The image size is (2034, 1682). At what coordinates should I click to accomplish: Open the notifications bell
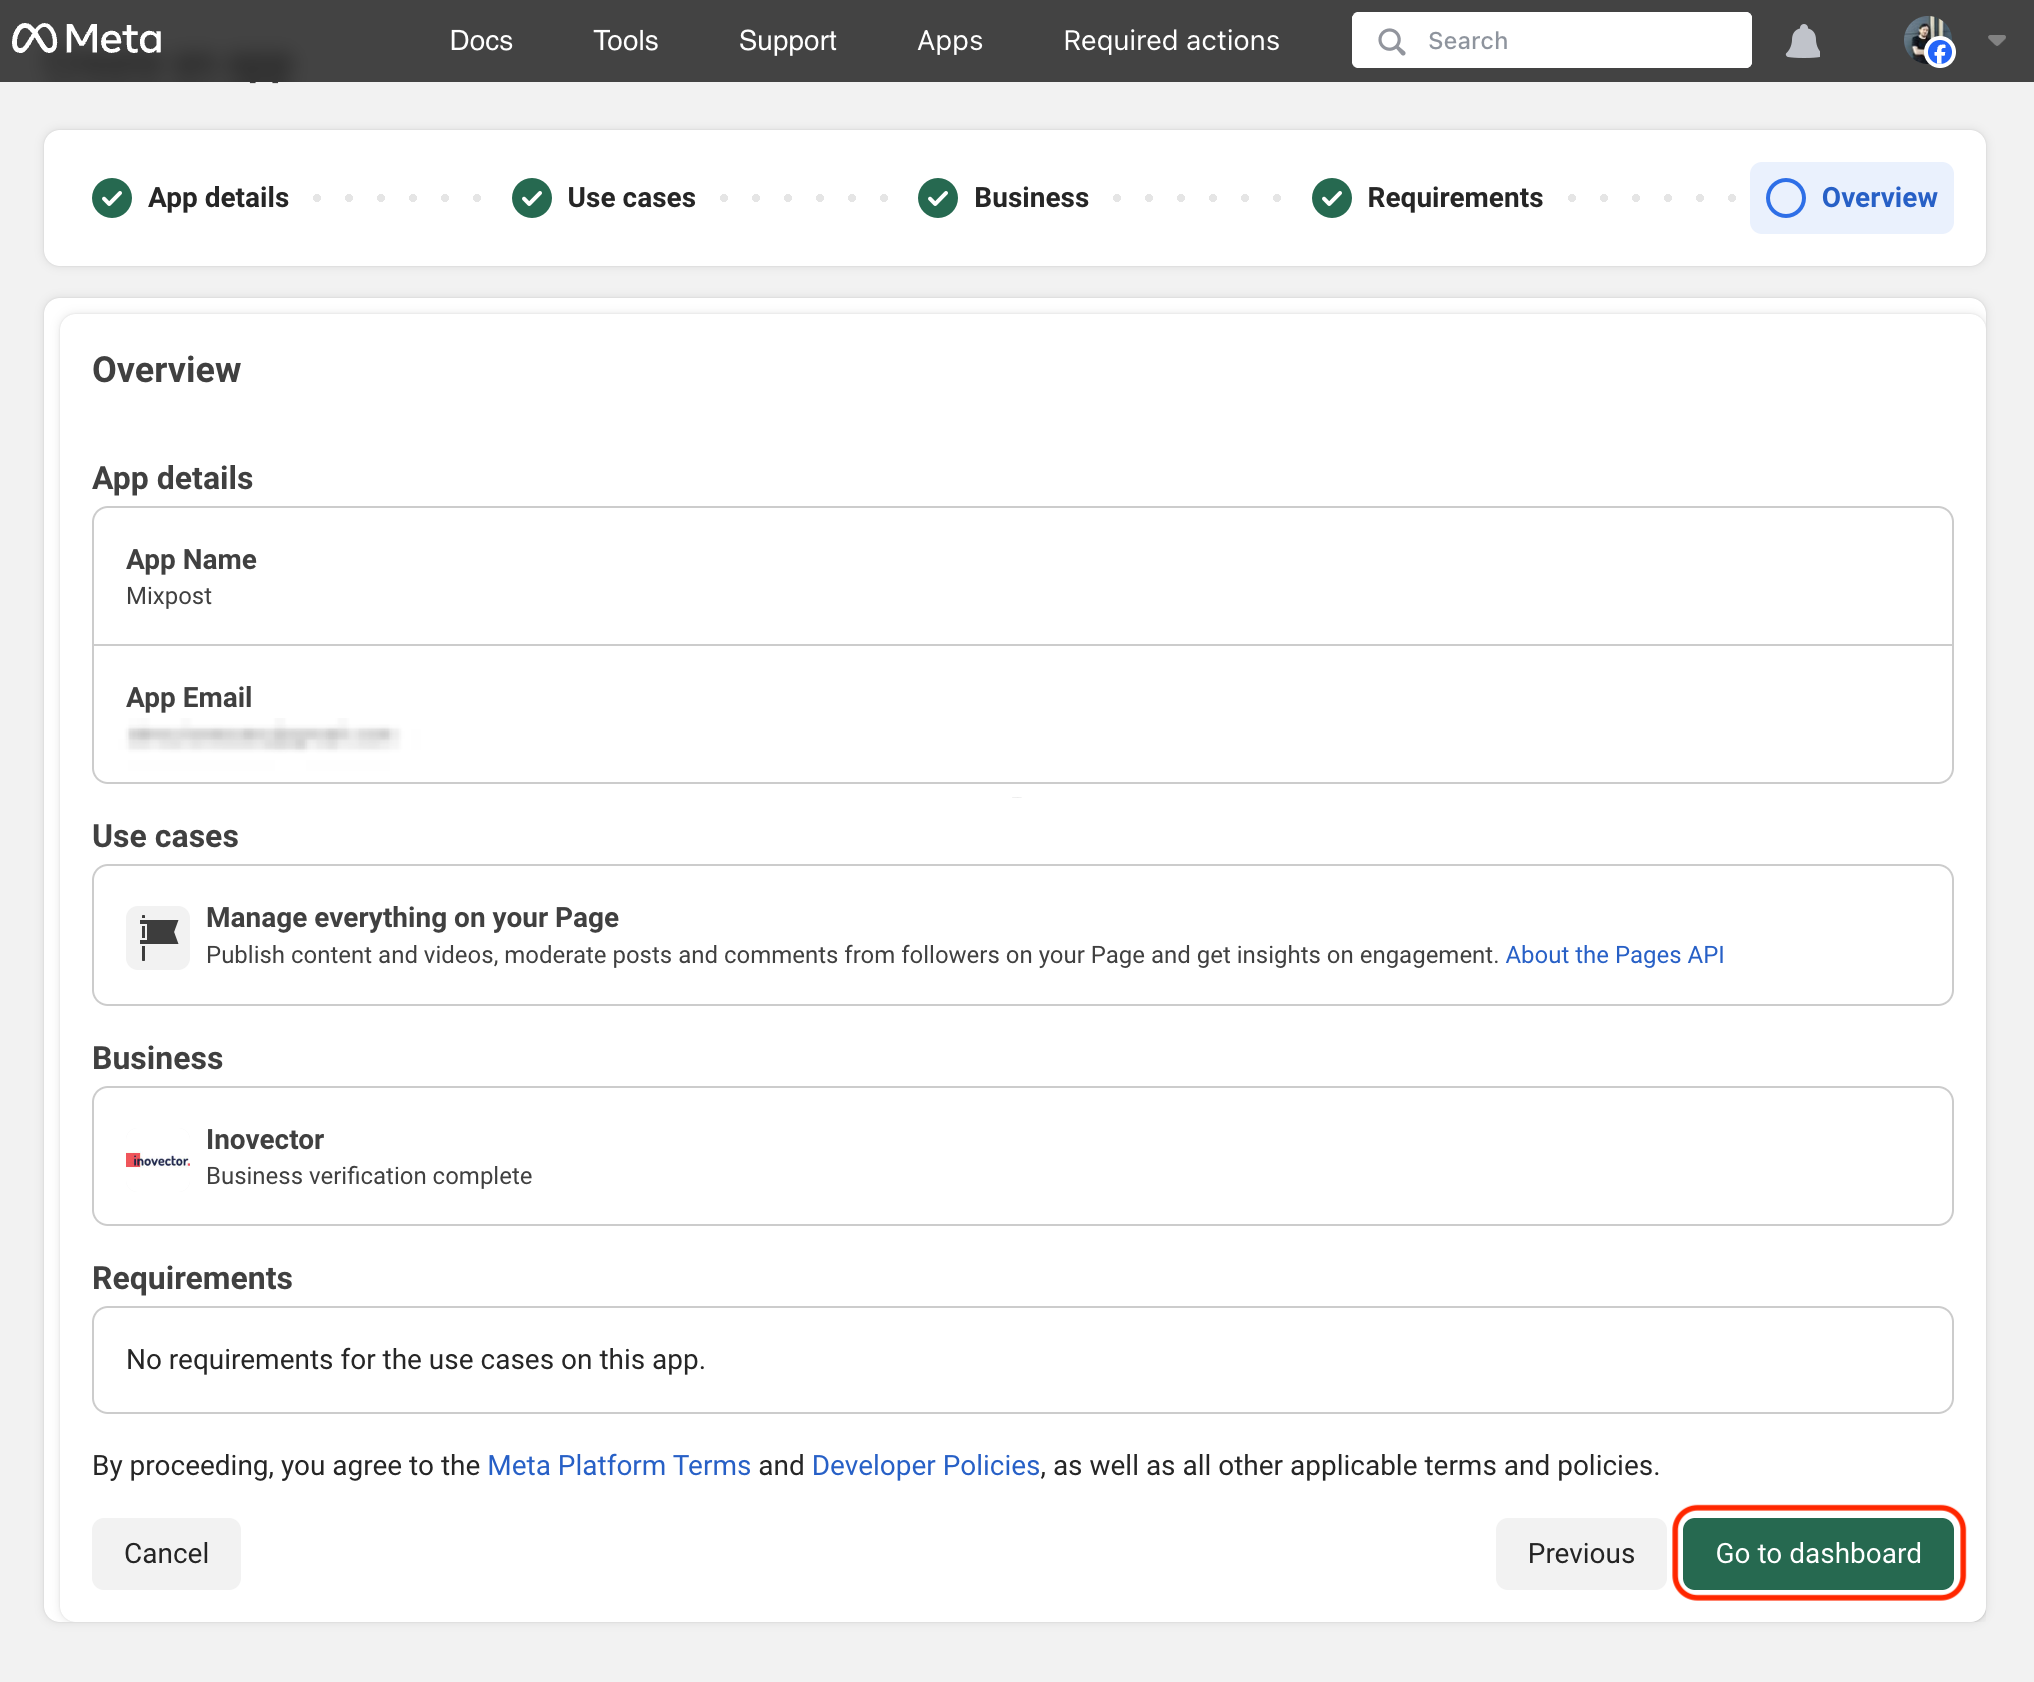point(1802,41)
